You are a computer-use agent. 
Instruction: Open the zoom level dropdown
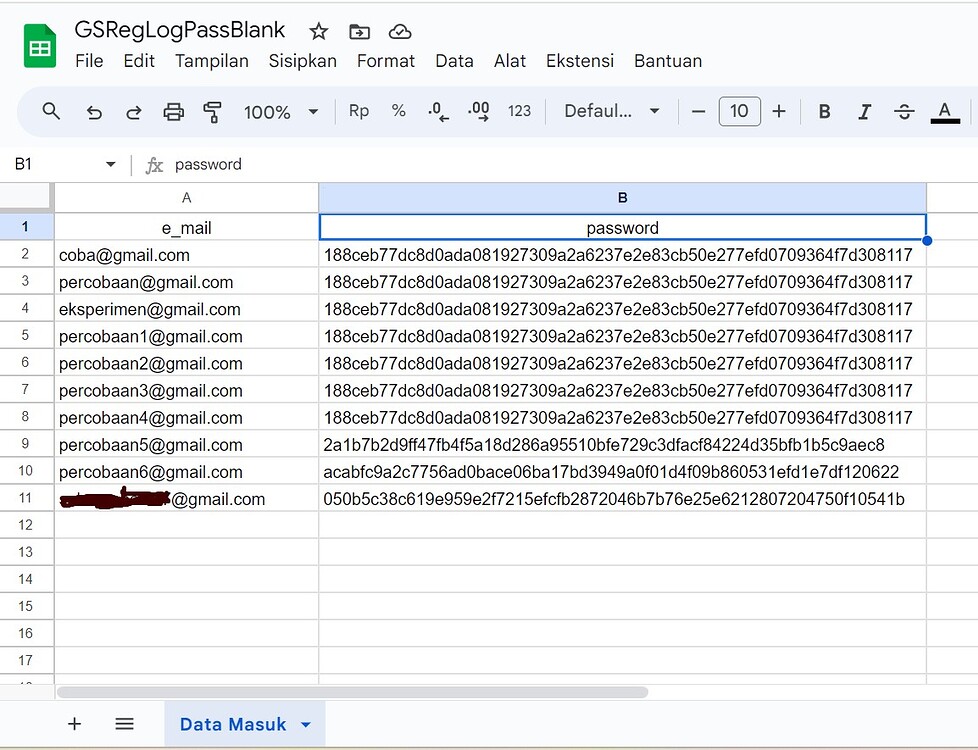click(x=281, y=111)
